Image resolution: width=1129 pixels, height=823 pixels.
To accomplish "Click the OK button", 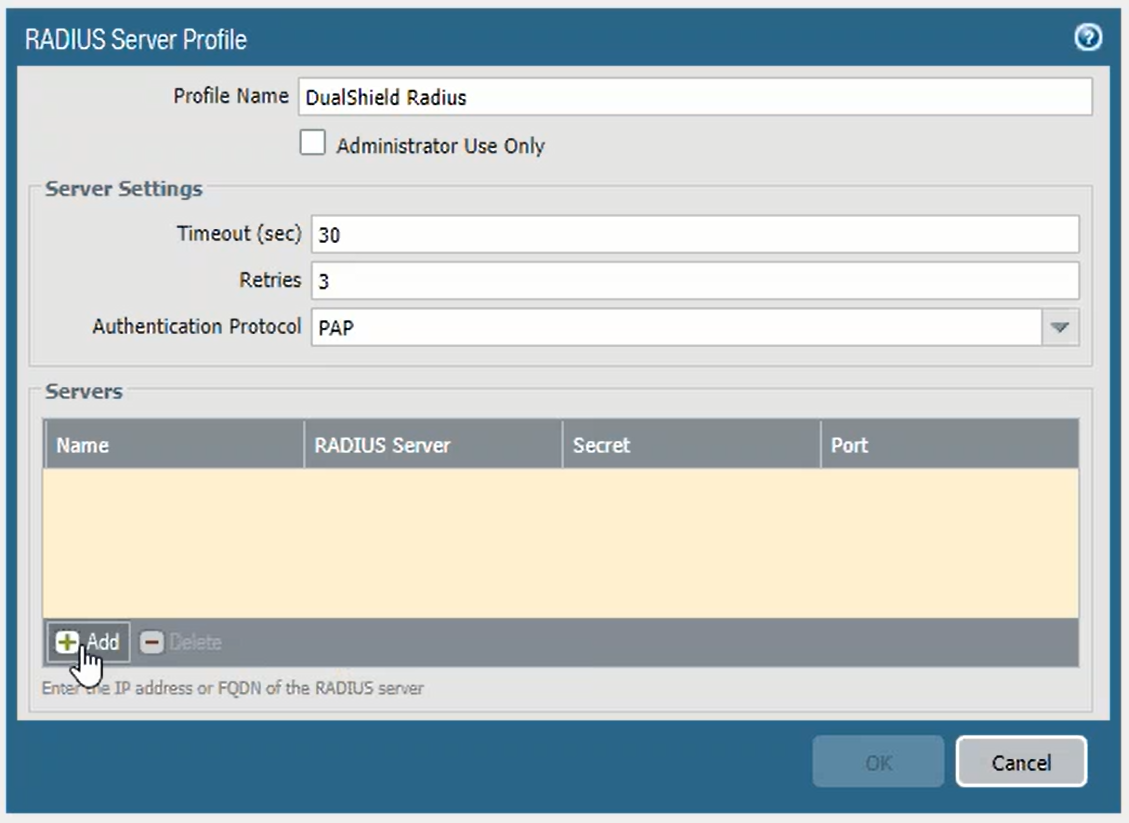I will pos(878,763).
